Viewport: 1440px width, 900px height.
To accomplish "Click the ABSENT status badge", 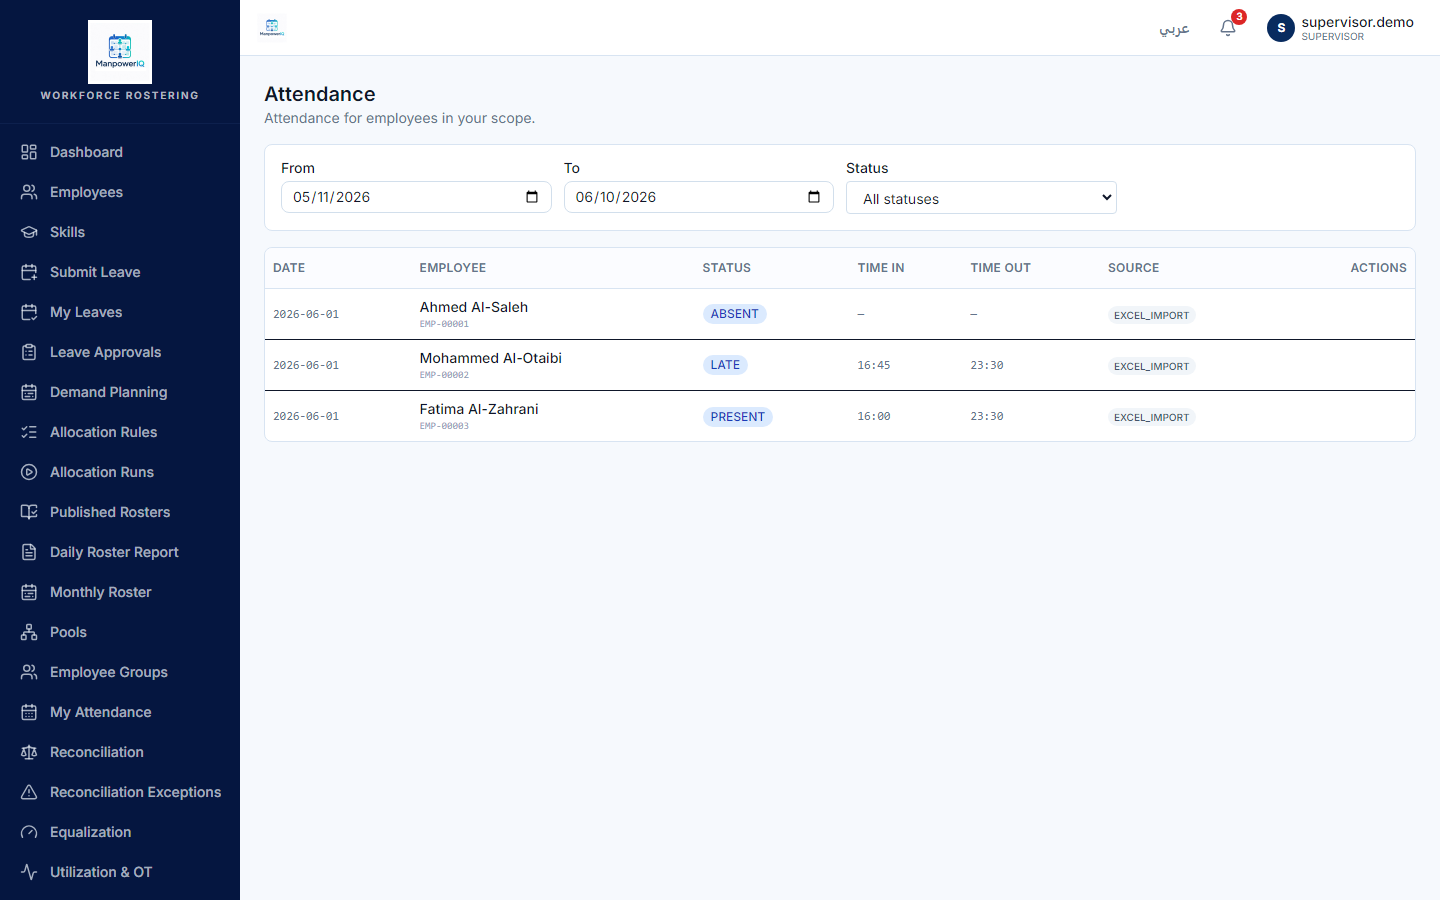I will click(735, 314).
